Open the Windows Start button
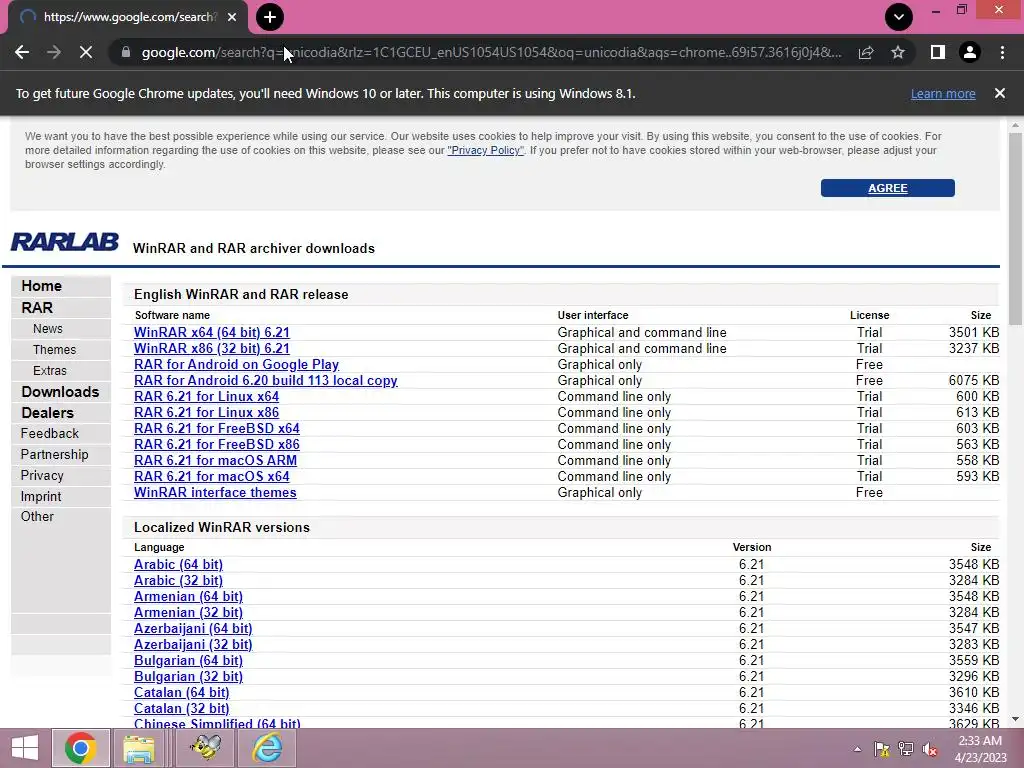The height and width of the screenshot is (768, 1024). click(x=25, y=748)
